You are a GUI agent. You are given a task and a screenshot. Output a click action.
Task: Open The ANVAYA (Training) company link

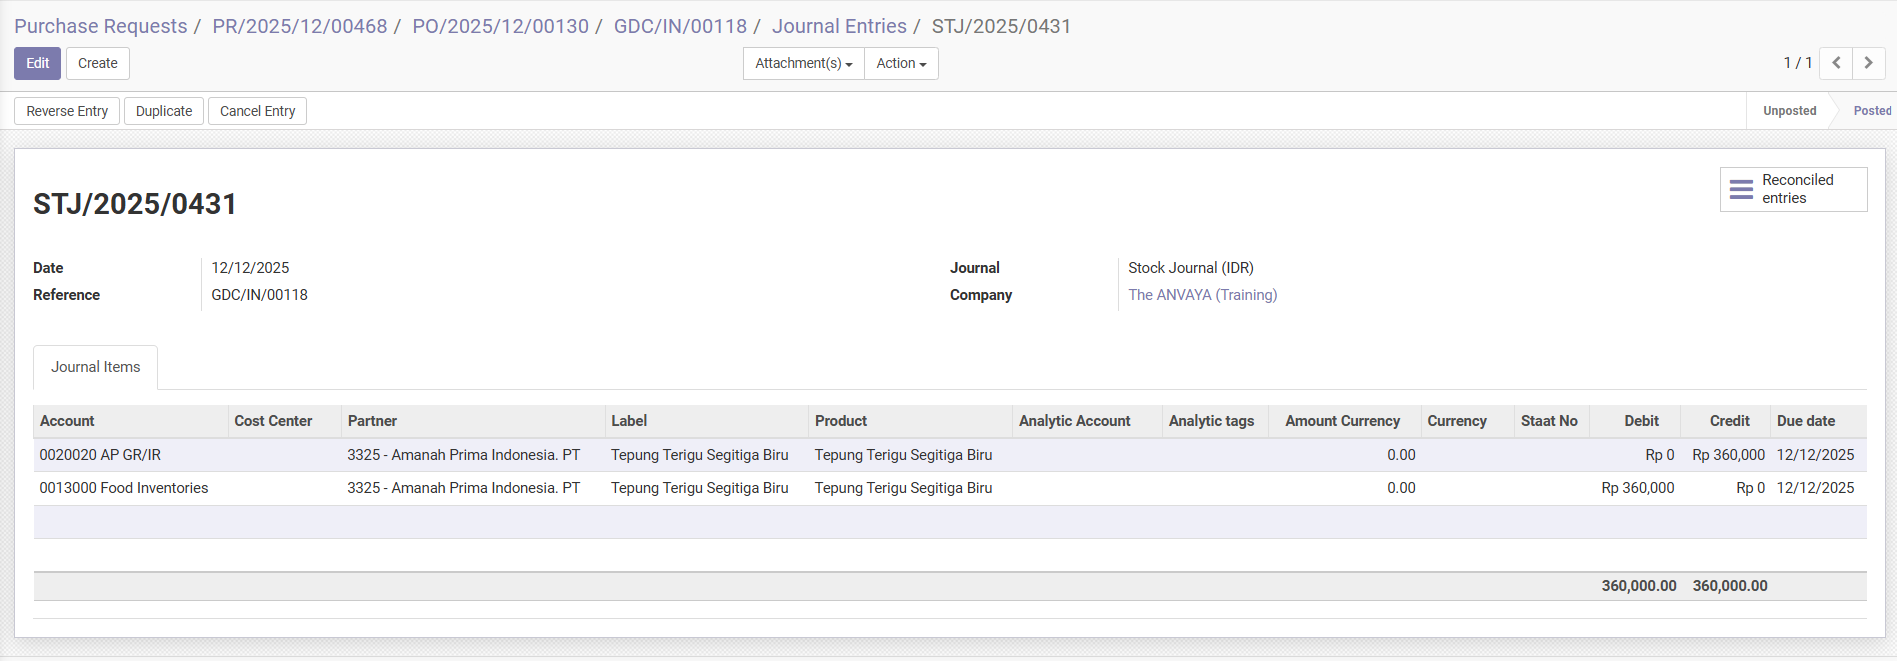pos(1202,295)
